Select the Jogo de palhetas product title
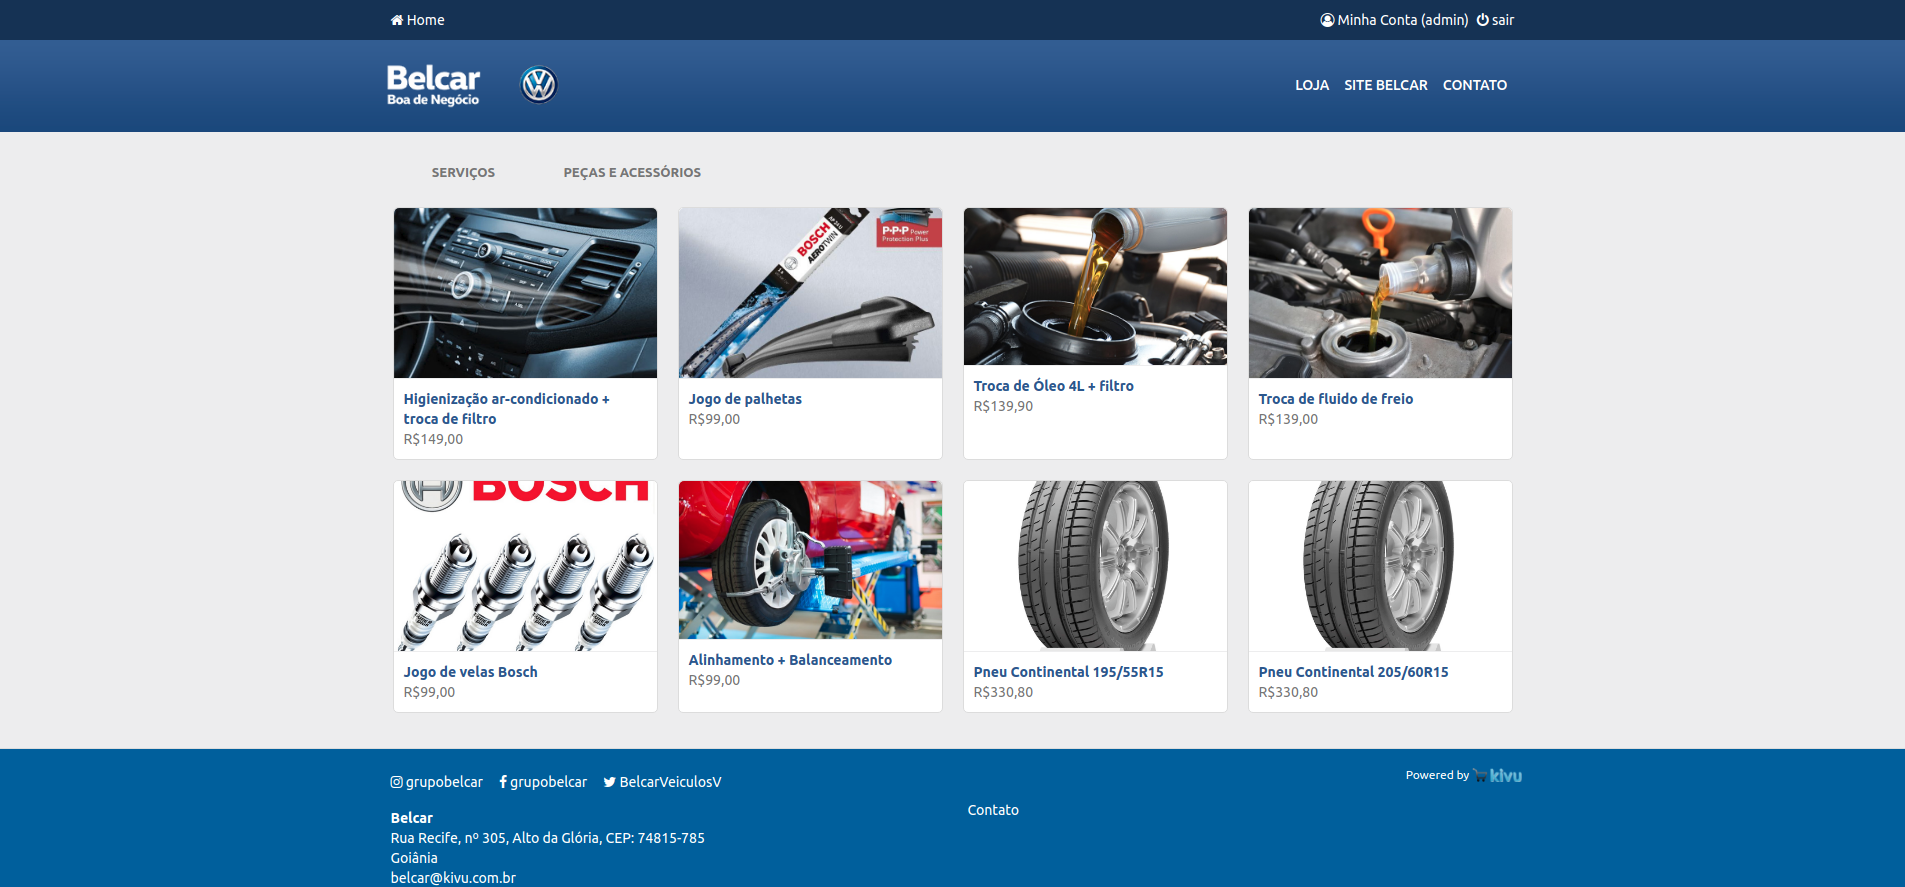1905x887 pixels. 745,399
